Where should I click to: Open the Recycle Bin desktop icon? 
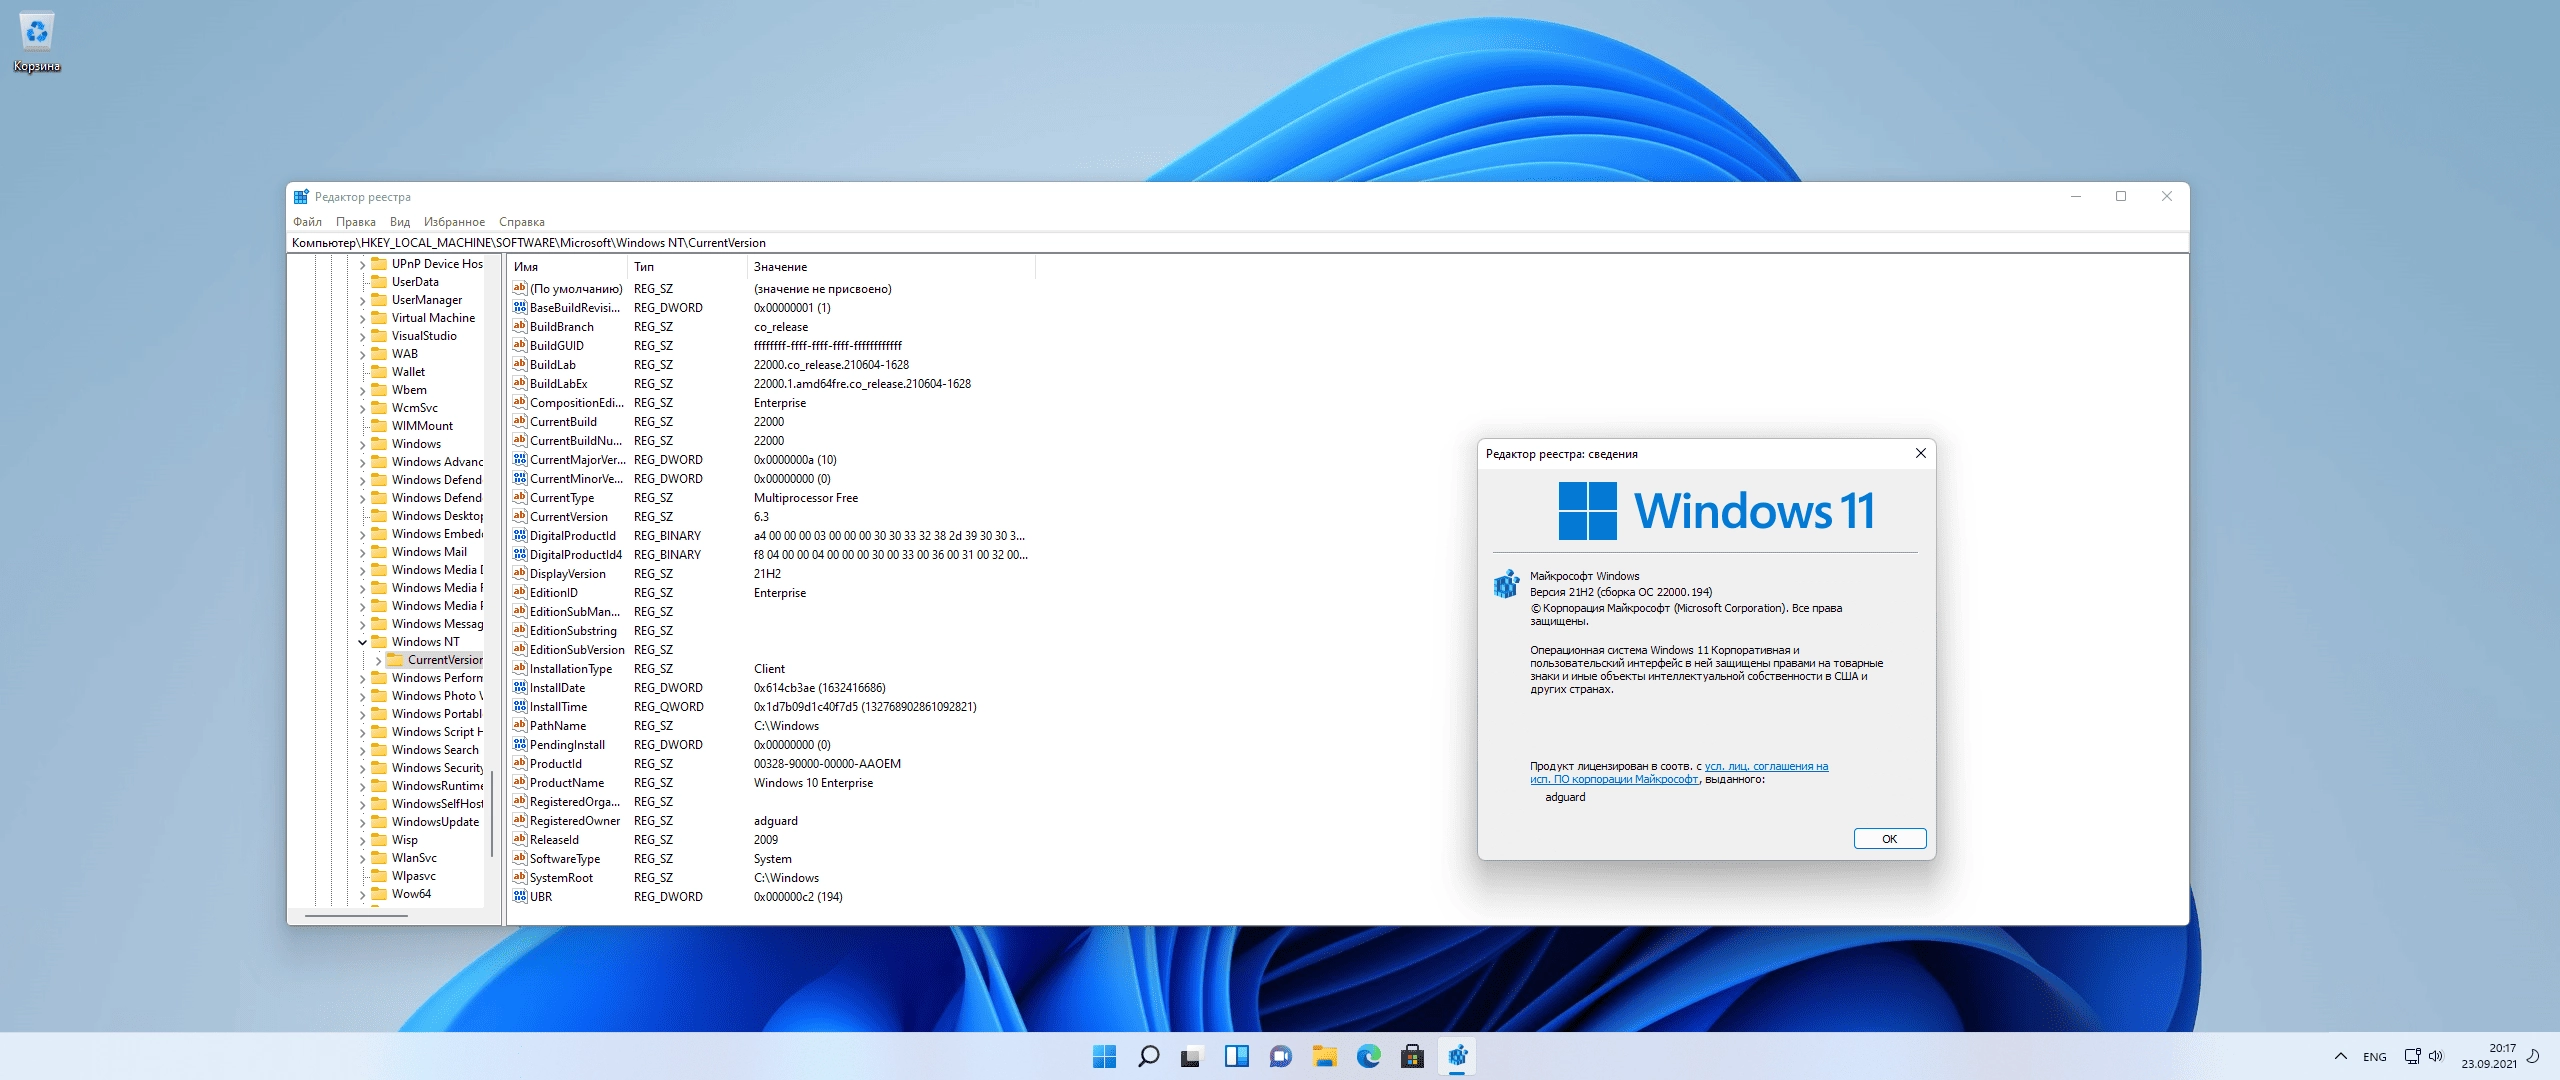tap(37, 42)
